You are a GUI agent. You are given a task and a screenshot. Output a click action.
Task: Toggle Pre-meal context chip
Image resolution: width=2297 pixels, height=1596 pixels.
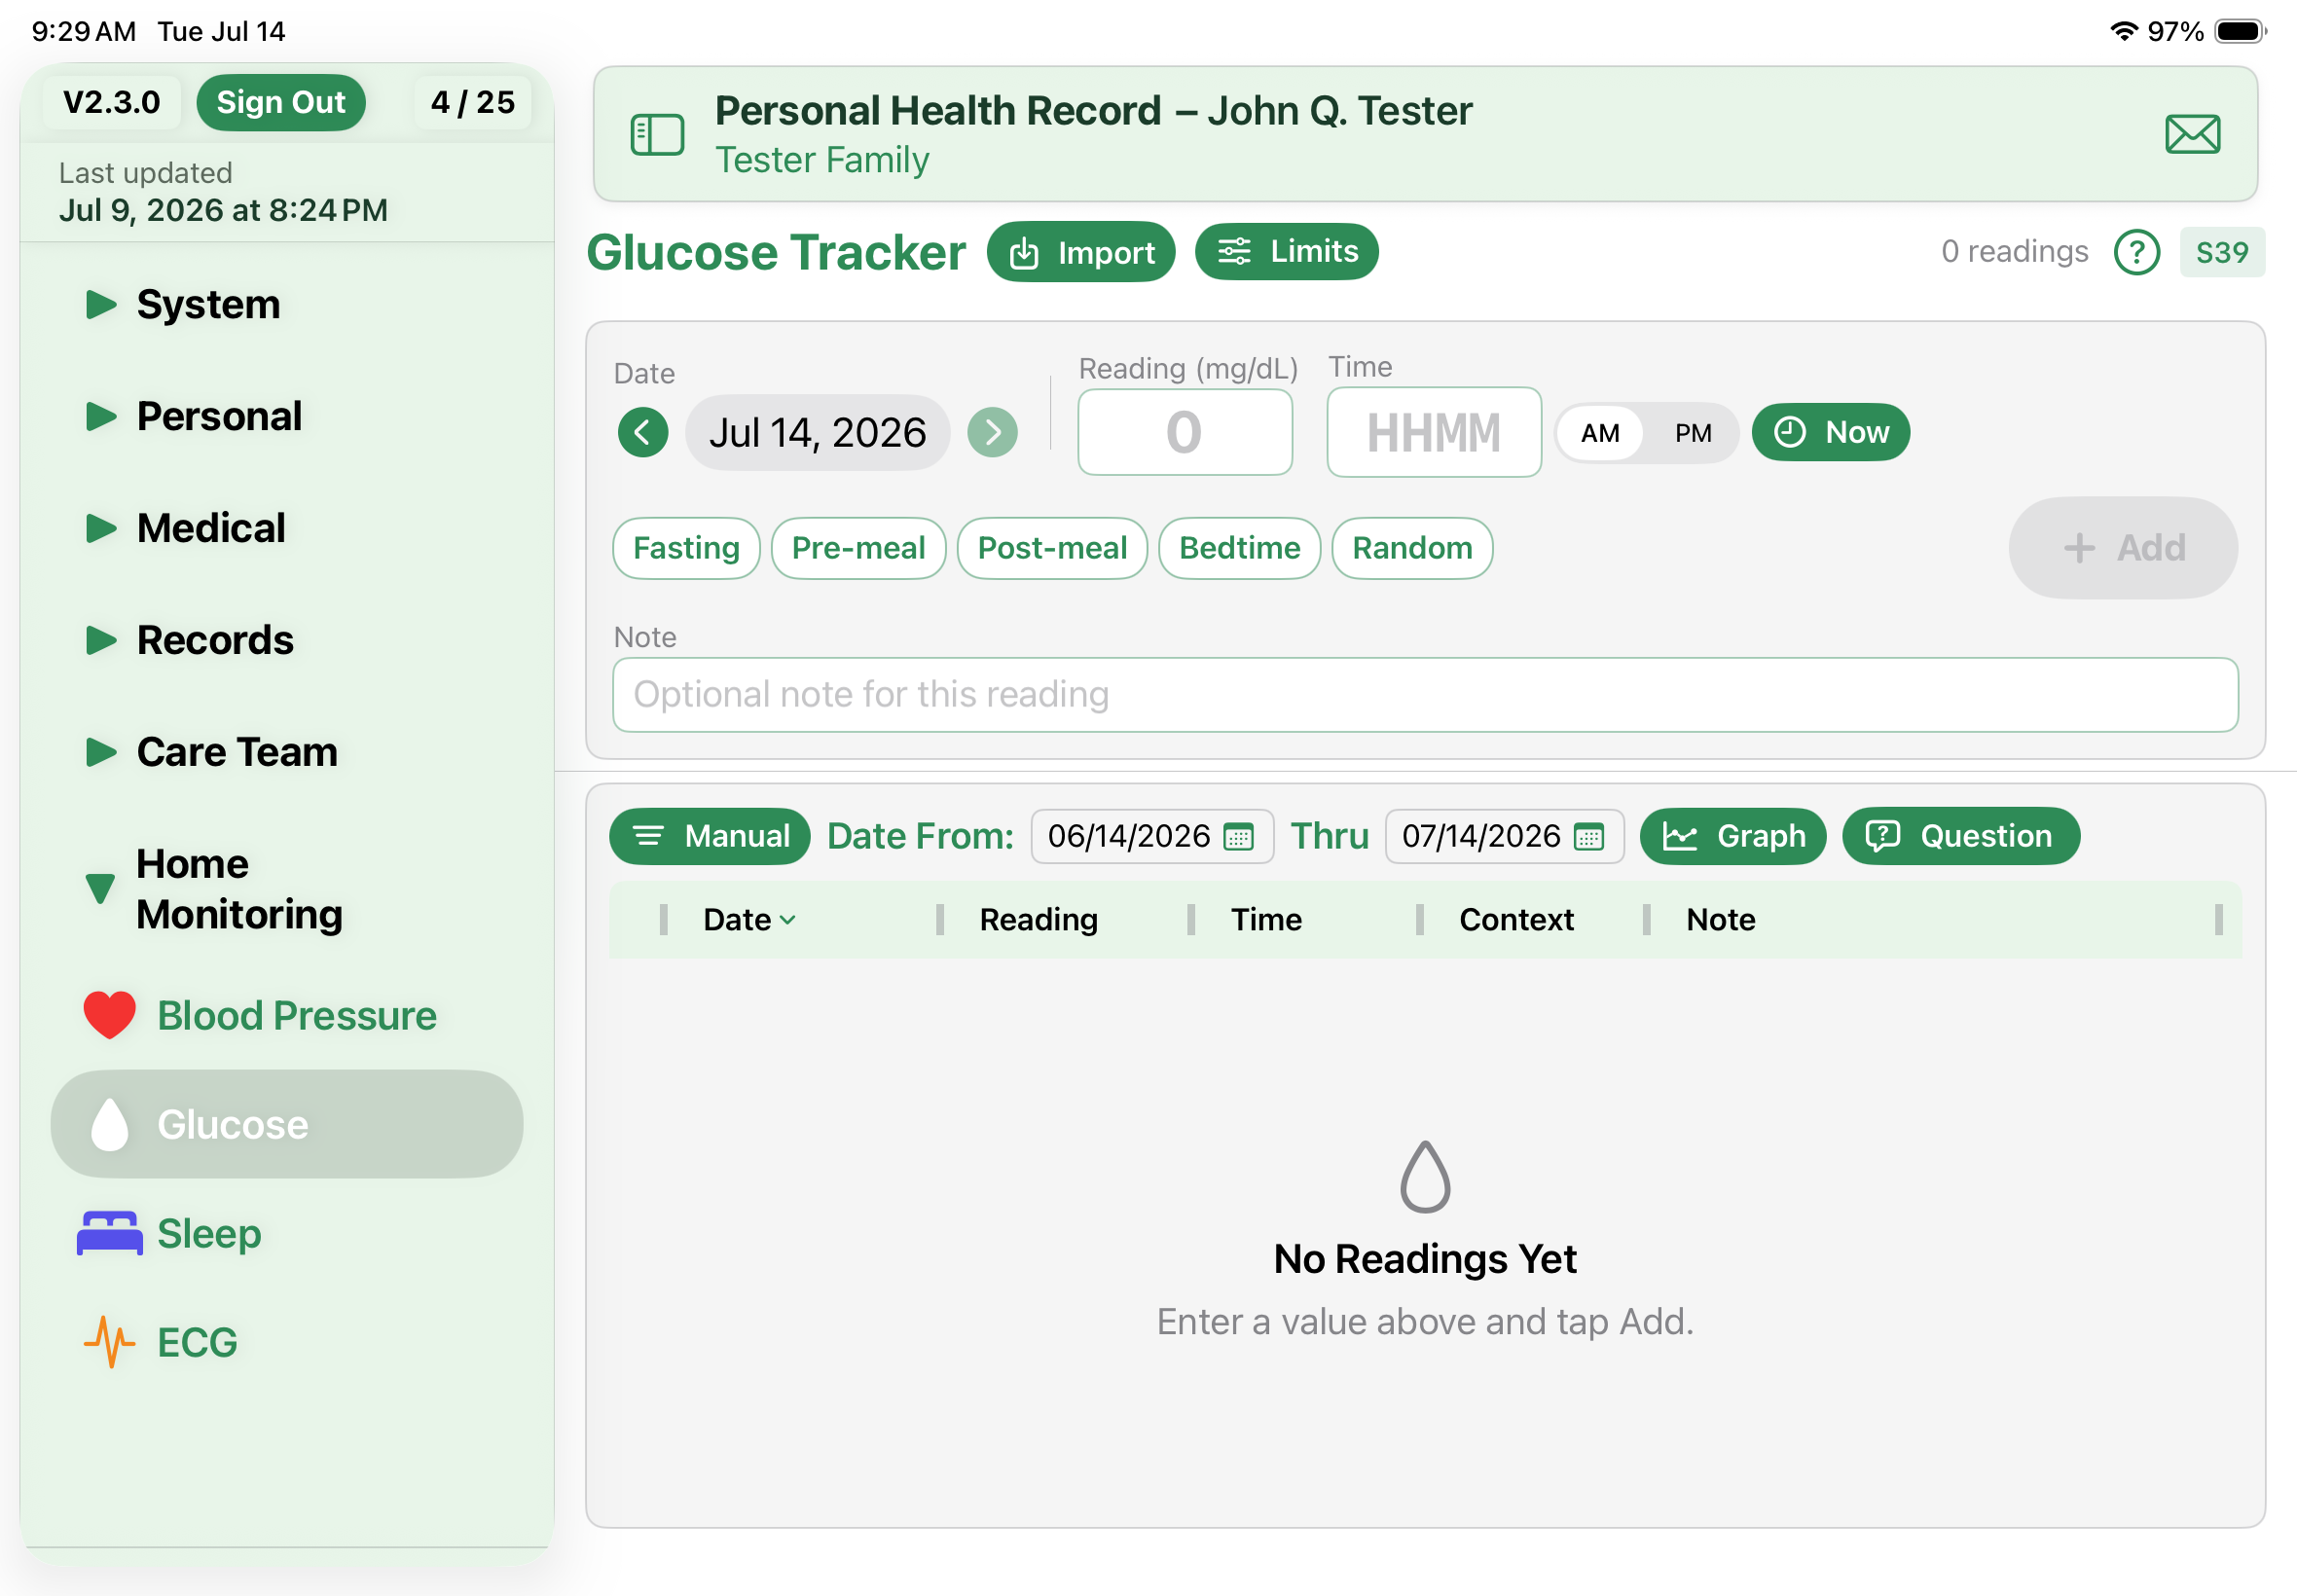858,548
